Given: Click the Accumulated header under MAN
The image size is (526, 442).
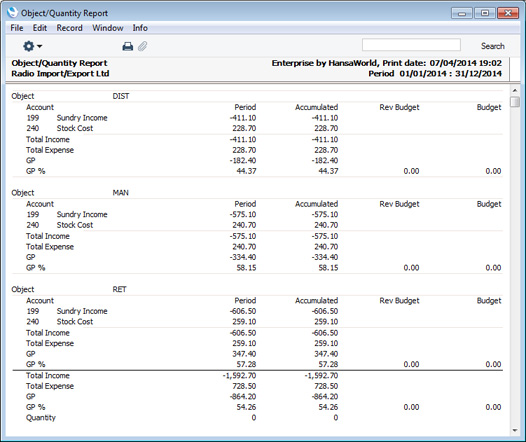Looking at the screenshot, I should (x=316, y=204).
